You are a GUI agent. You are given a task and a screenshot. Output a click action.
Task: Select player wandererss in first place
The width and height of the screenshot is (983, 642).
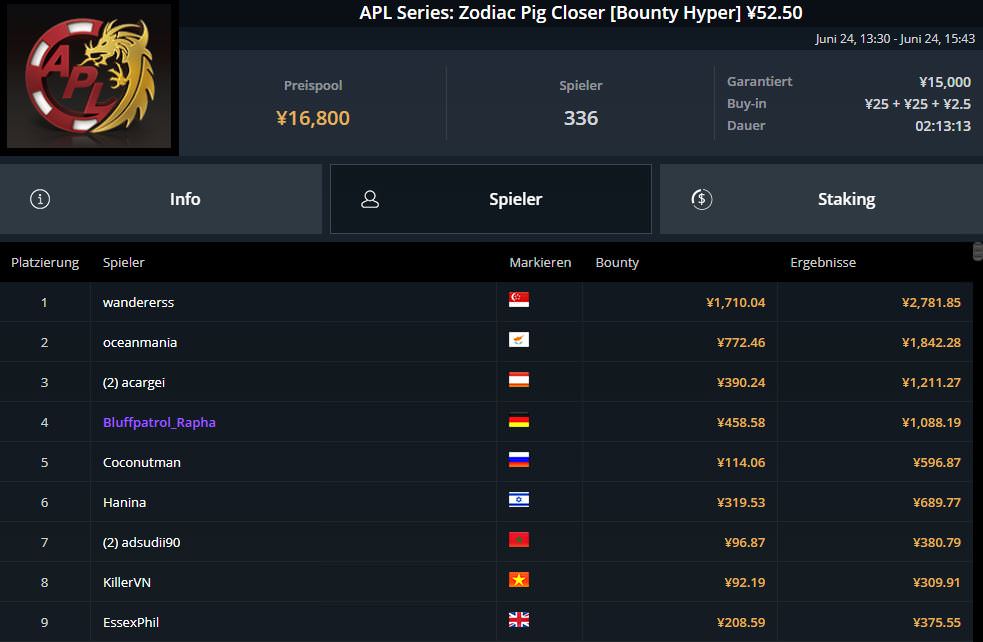click(x=138, y=302)
